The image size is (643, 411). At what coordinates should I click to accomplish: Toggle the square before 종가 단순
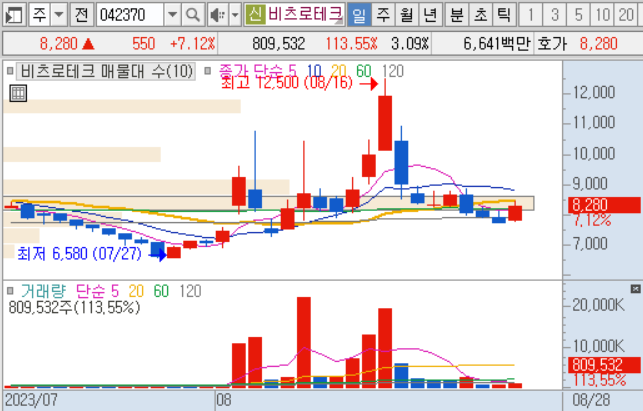207,71
